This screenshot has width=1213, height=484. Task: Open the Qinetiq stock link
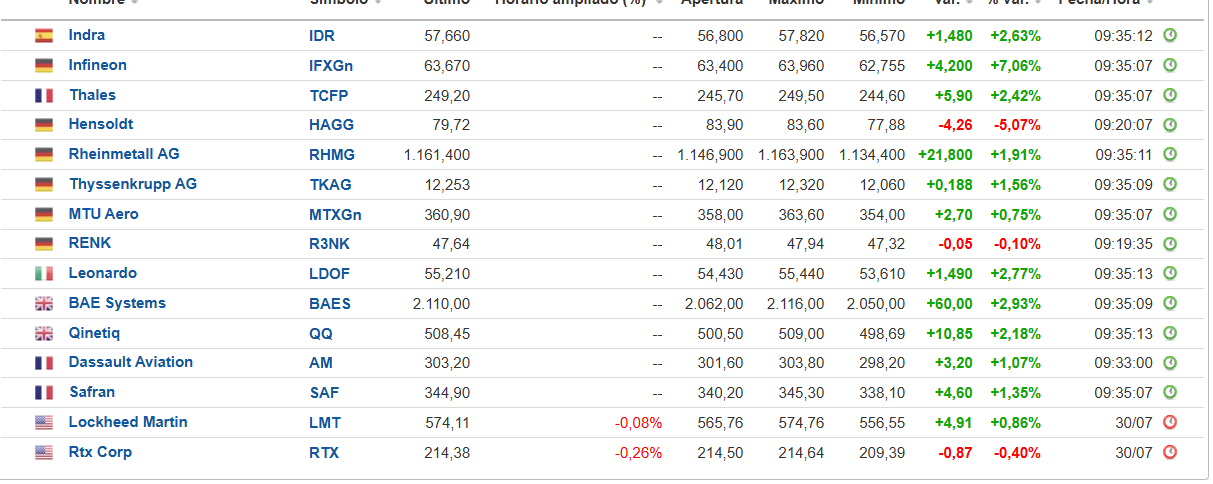coord(94,333)
